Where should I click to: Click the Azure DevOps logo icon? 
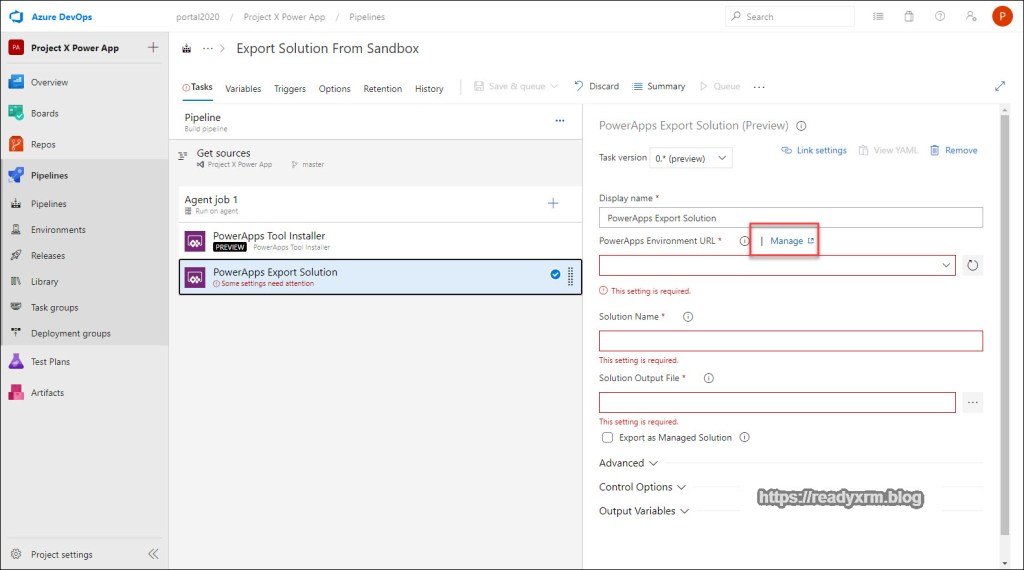(16, 17)
